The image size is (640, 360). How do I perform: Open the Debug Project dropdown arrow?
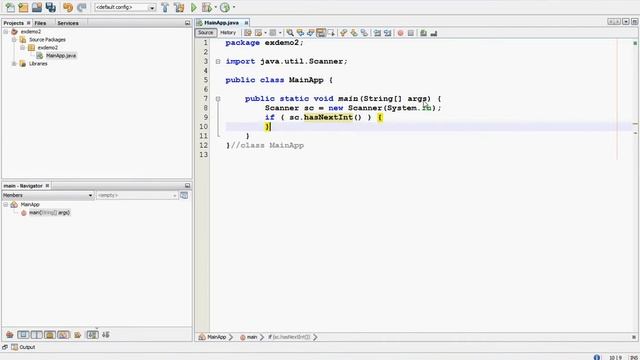(x=216, y=7)
